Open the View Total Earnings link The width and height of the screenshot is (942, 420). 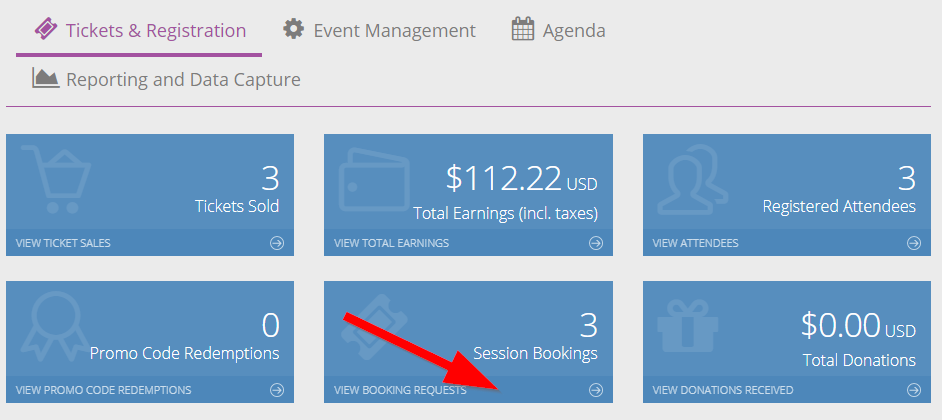coord(391,243)
